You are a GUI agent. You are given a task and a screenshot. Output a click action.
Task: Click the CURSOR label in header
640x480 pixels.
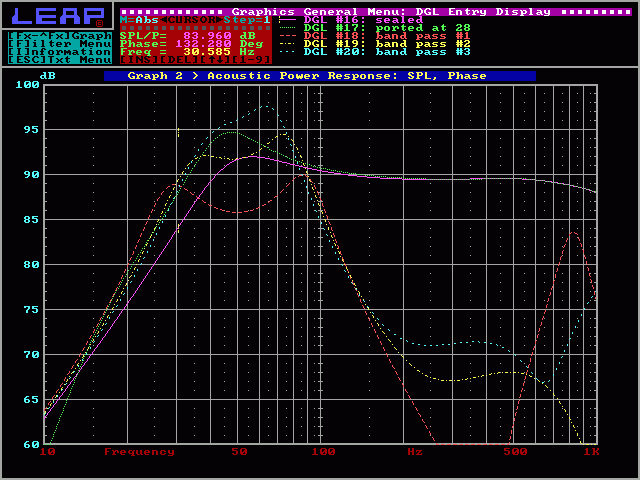pos(191,20)
